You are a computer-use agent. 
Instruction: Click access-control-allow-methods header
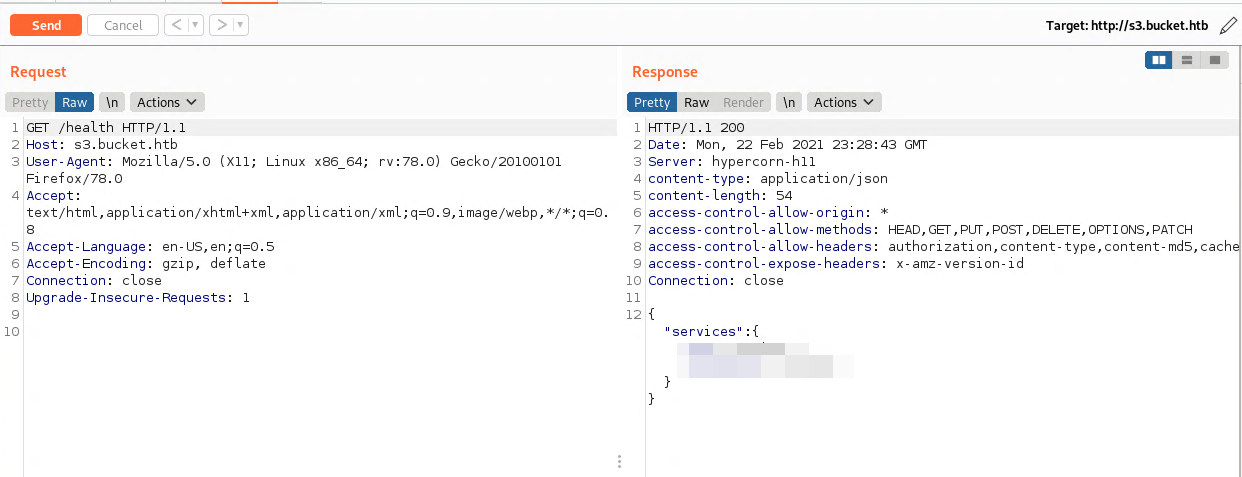[x=920, y=229]
